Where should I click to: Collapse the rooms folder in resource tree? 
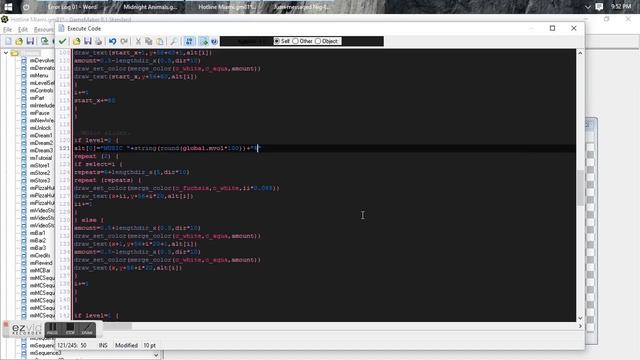coord(6,53)
